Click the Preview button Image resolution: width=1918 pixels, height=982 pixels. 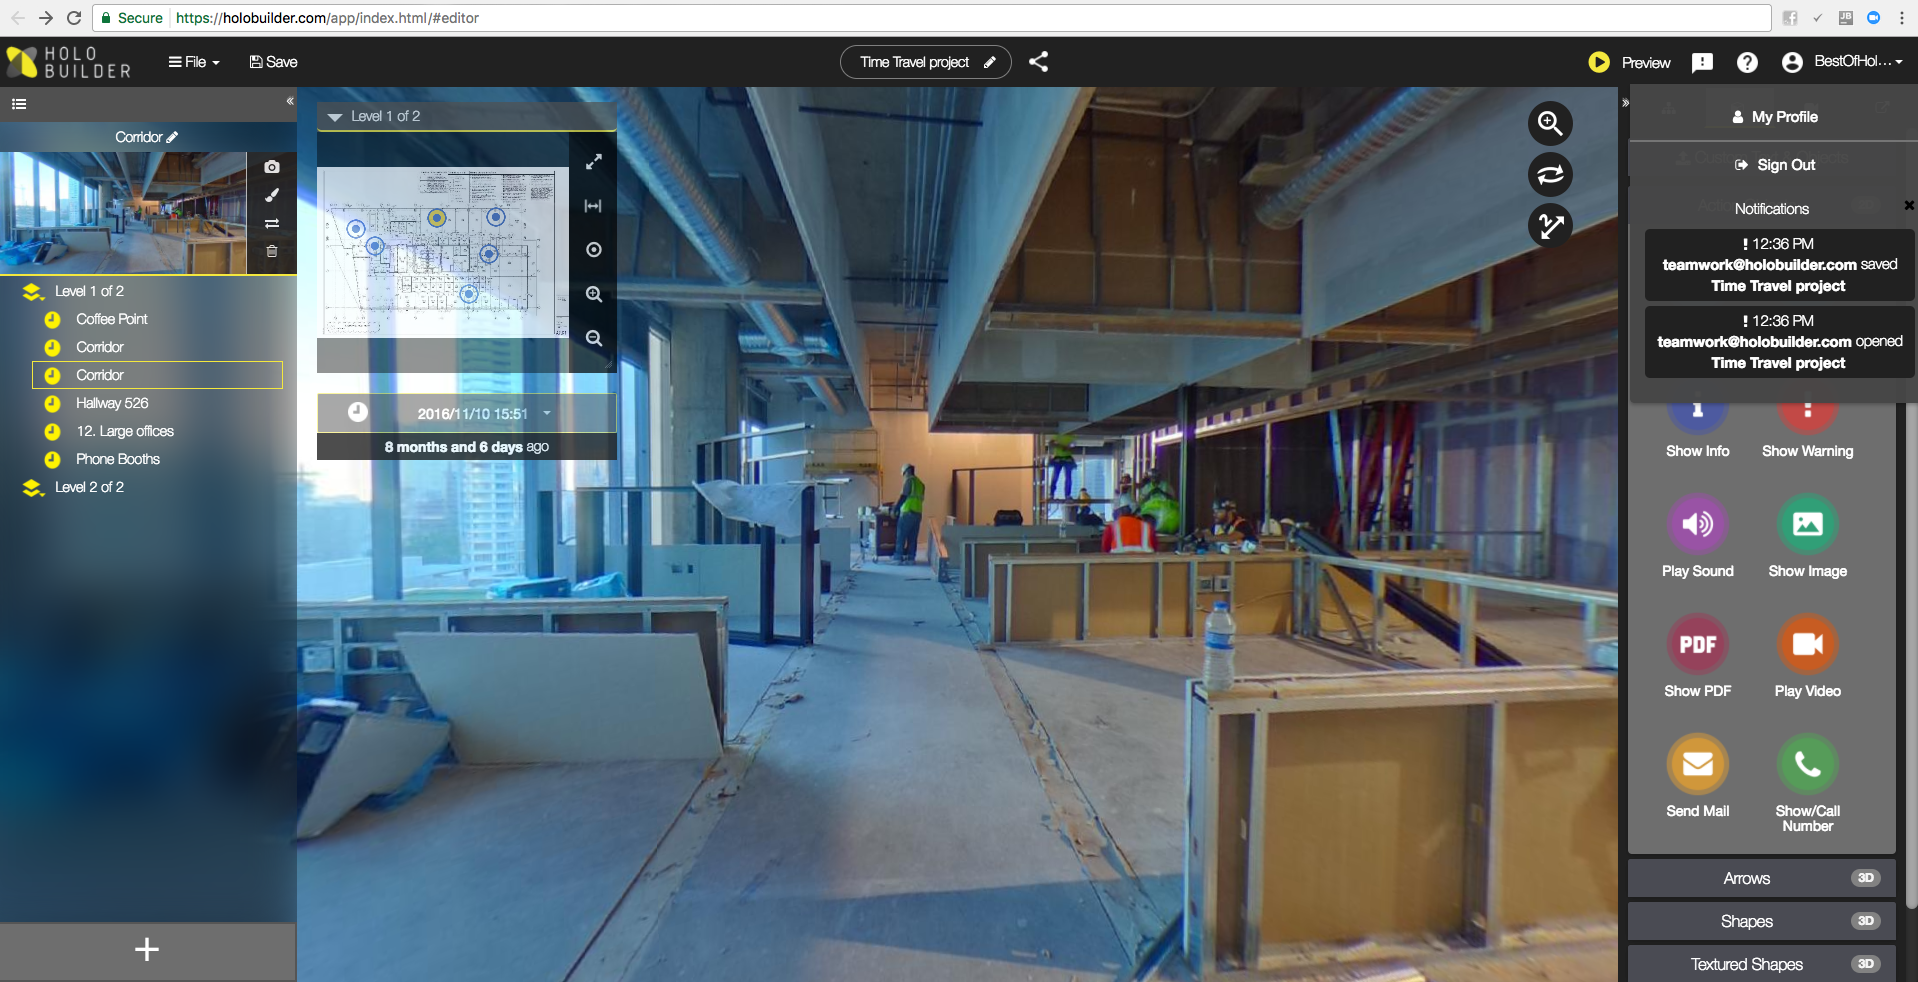[x=1629, y=61]
